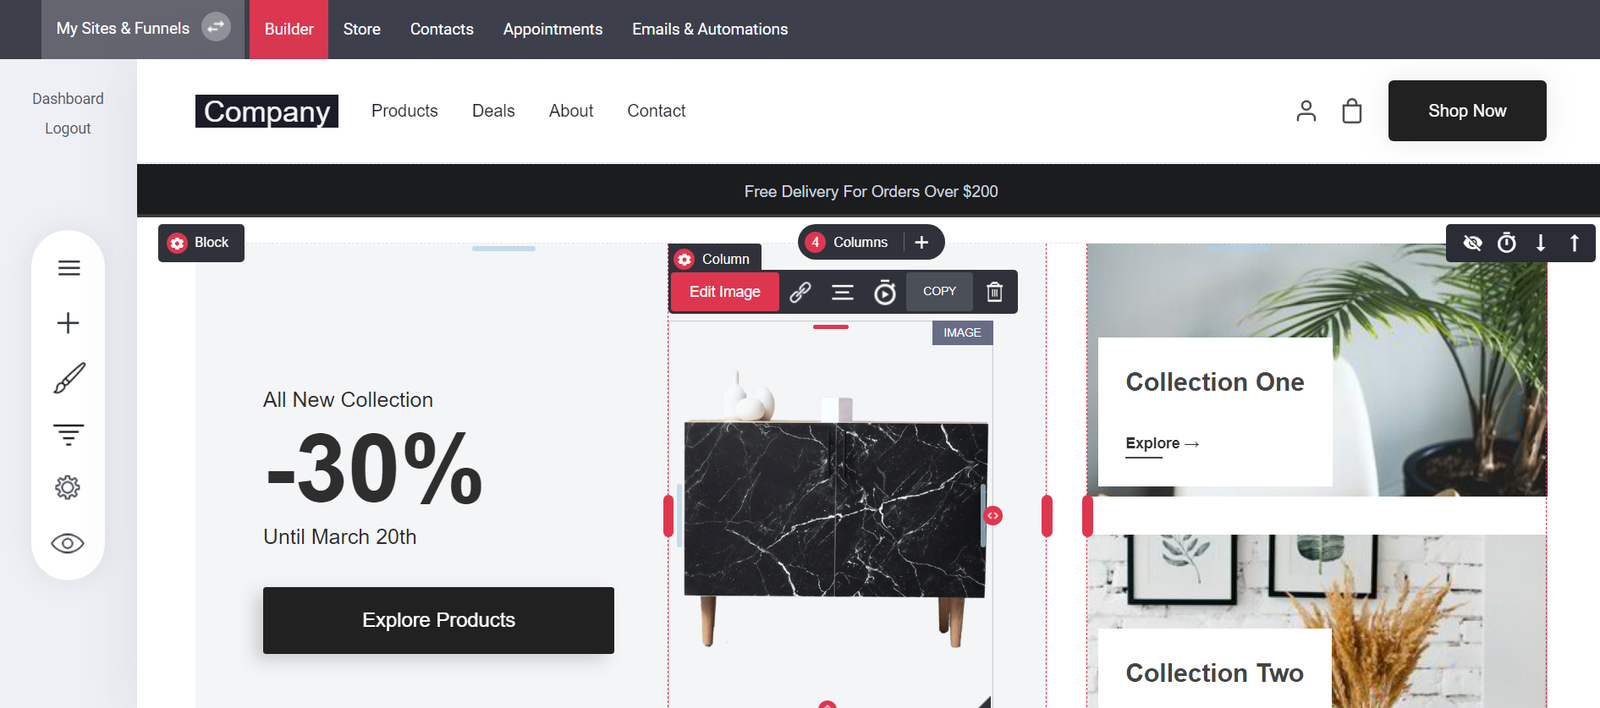This screenshot has width=1600, height=708.
Task: Click the COPY button in image toolbar
Action: [x=940, y=292]
